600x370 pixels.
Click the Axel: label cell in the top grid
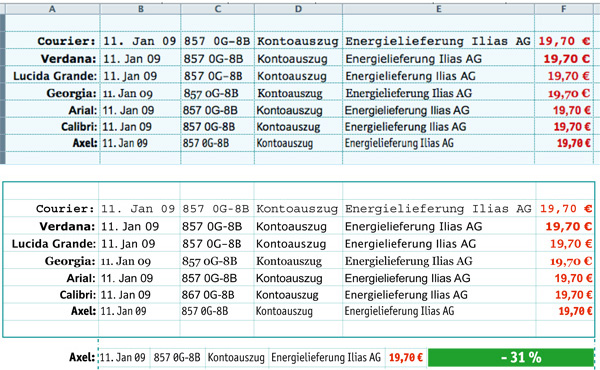(x=52, y=143)
